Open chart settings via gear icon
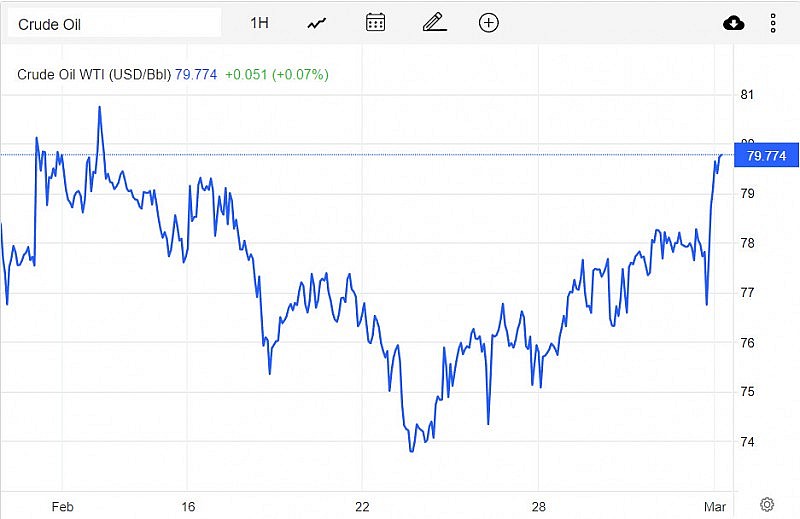800x519 pixels. [x=767, y=504]
